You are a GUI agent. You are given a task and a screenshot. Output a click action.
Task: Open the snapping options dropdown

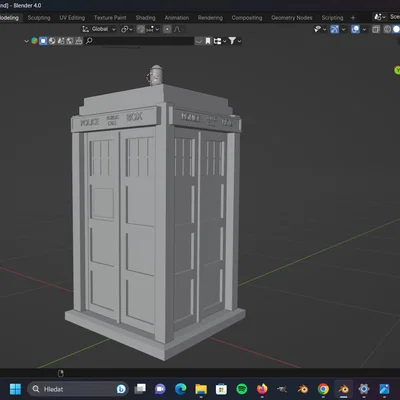click(153, 29)
